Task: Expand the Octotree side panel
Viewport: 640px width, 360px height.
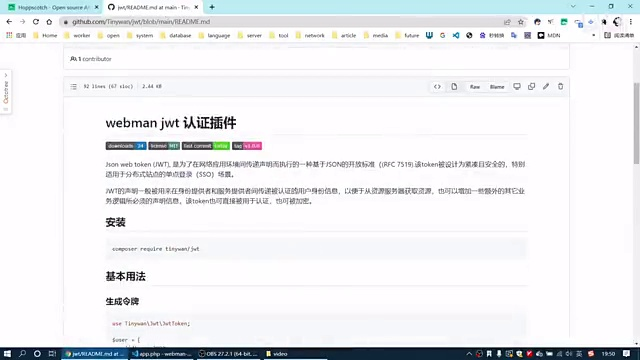Action: 6,92
